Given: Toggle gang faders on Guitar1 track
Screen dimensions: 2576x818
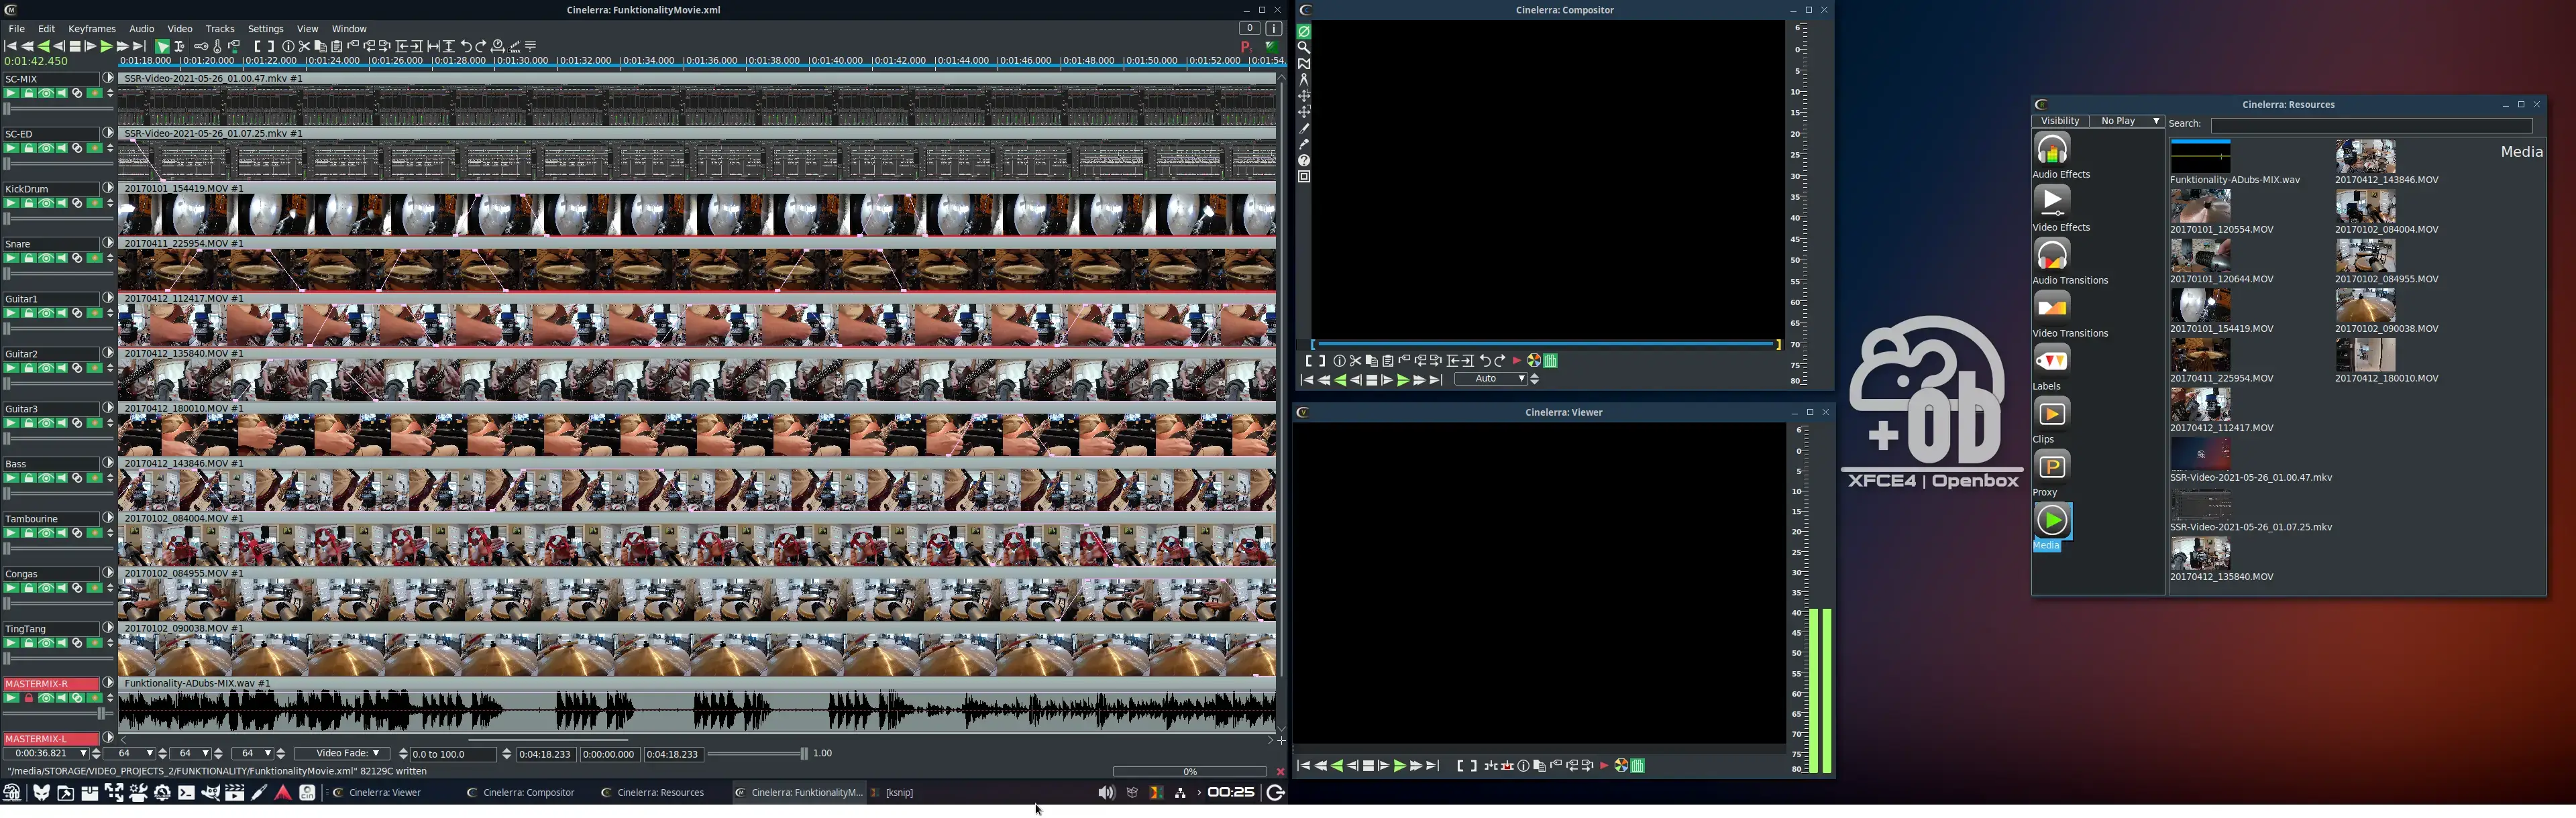Looking at the screenshot, I should point(77,313).
